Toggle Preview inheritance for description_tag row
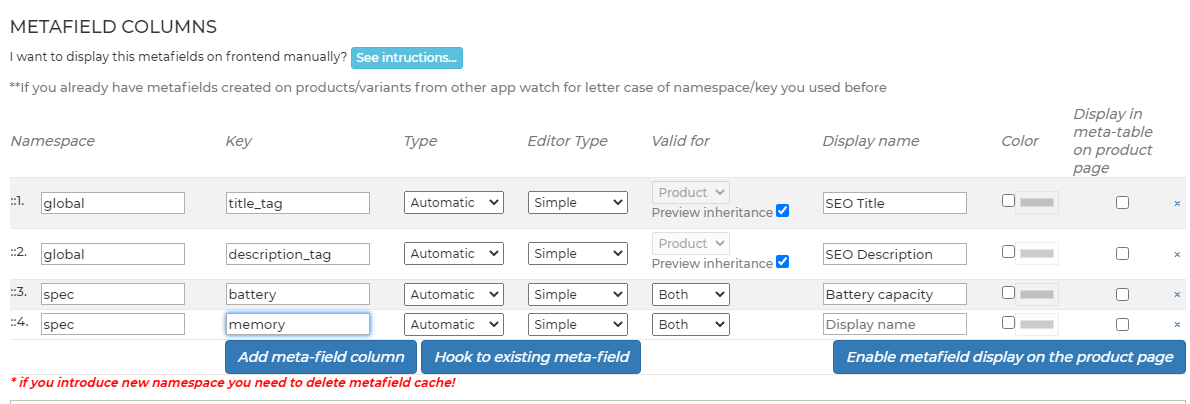 782,262
